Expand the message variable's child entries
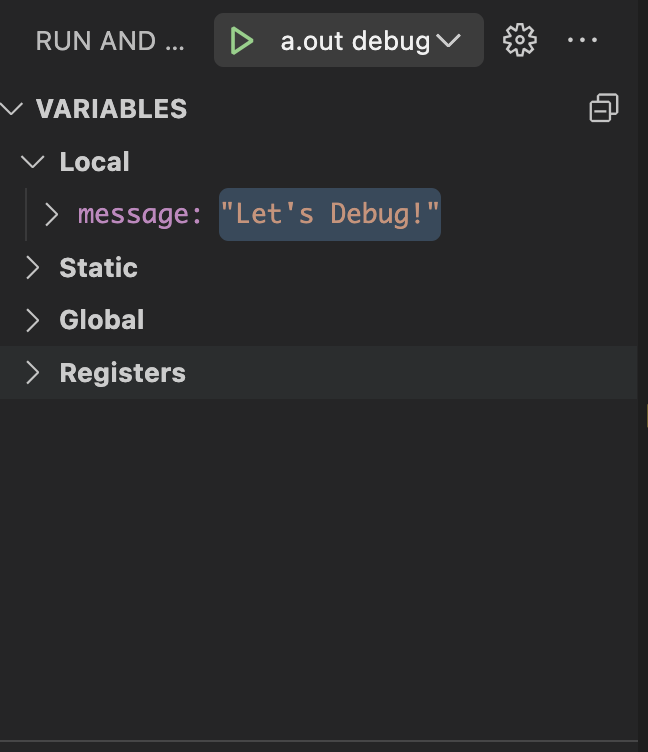Screen dimensions: 648x752 51,214
